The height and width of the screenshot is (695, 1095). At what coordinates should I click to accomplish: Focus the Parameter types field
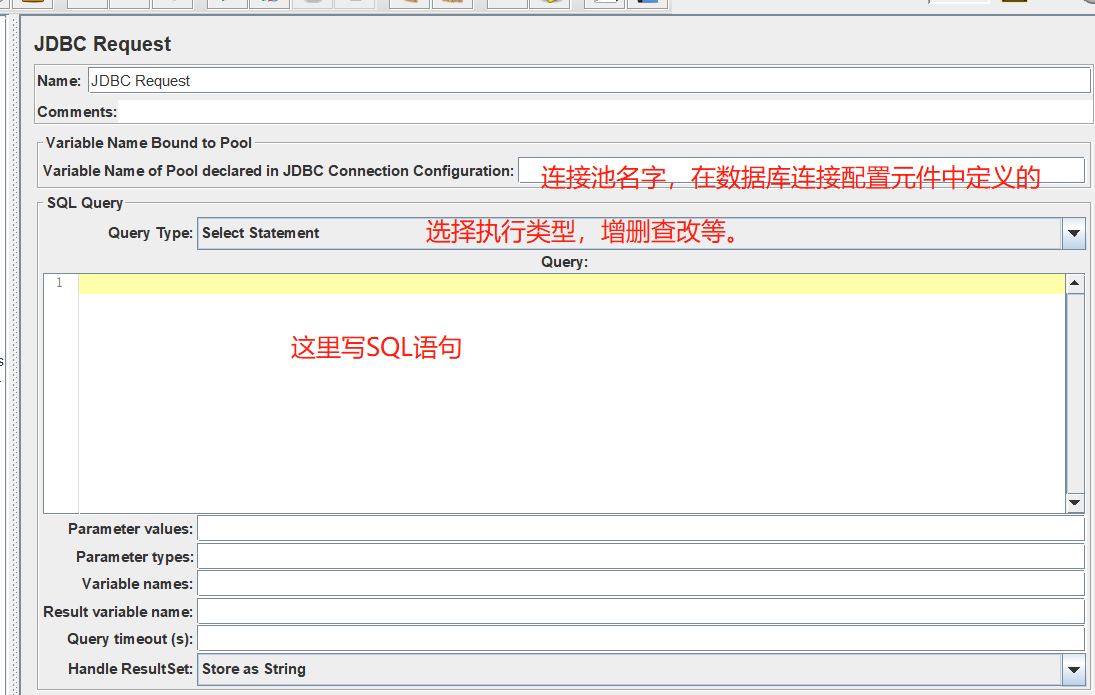pos(640,557)
